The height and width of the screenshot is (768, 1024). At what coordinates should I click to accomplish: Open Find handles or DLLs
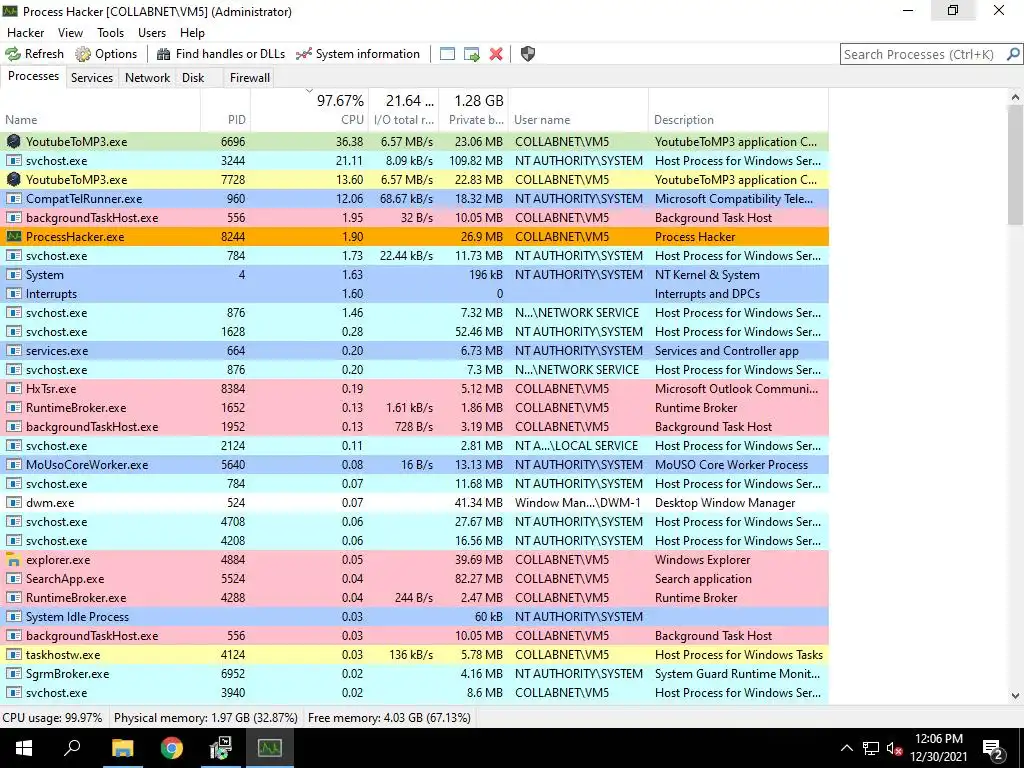(221, 54)
